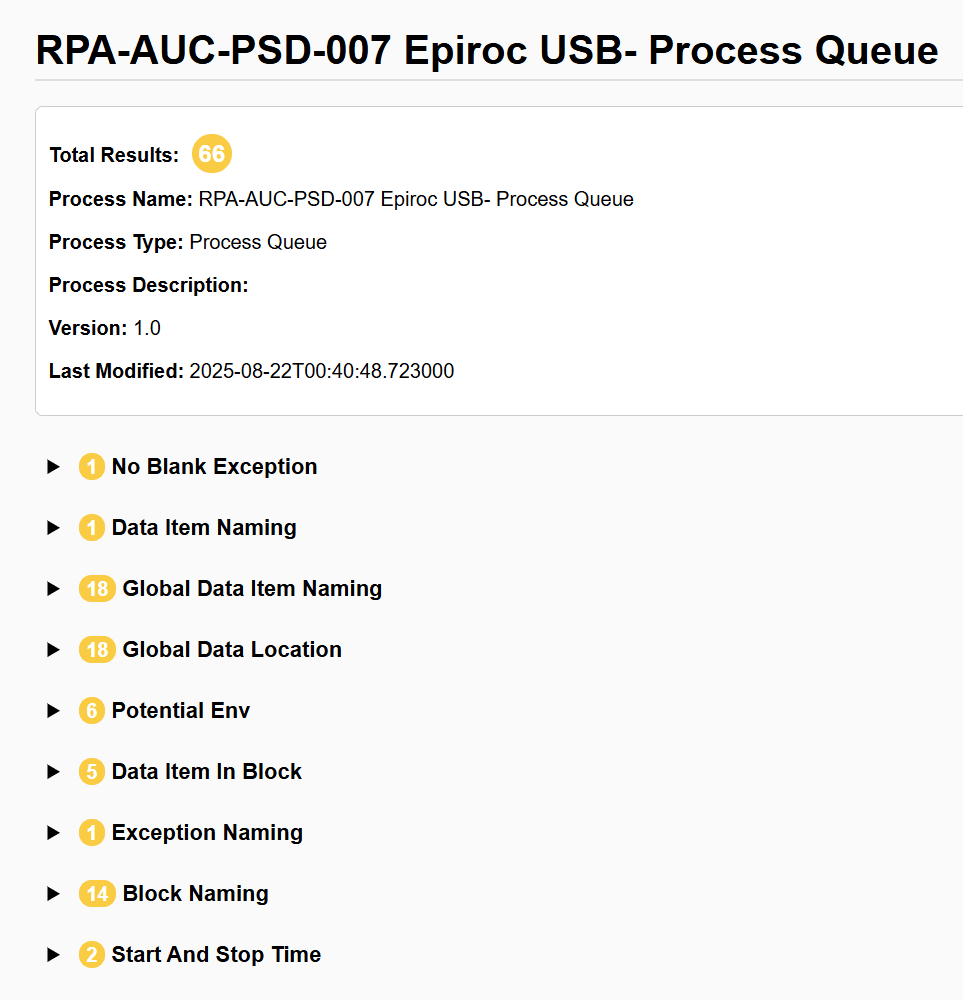Click the Last Modified timestamp
The image size is (963, 1000).
(322, 370)
